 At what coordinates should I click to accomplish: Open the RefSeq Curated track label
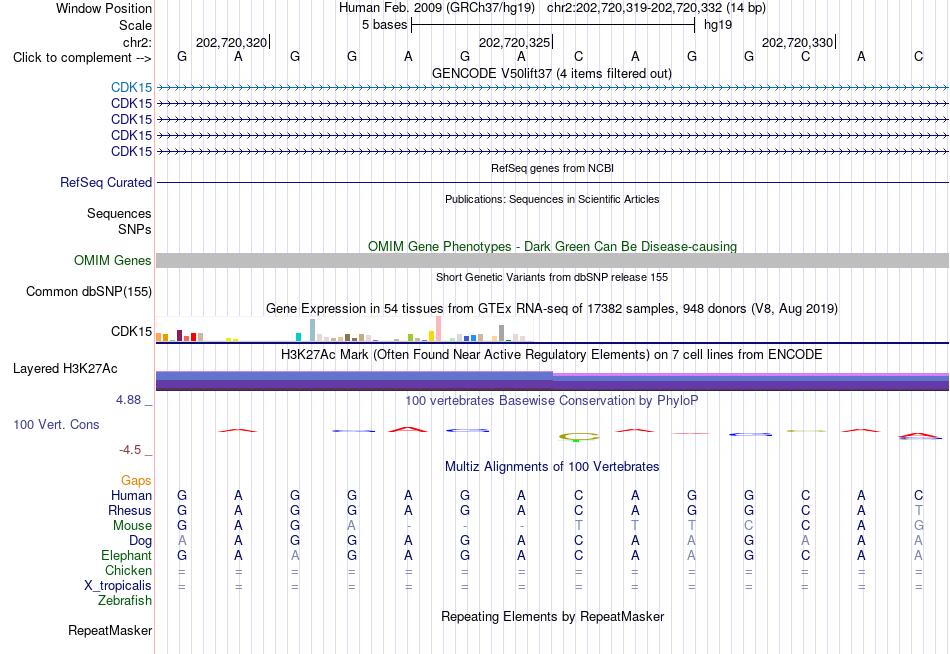[105, 182]
